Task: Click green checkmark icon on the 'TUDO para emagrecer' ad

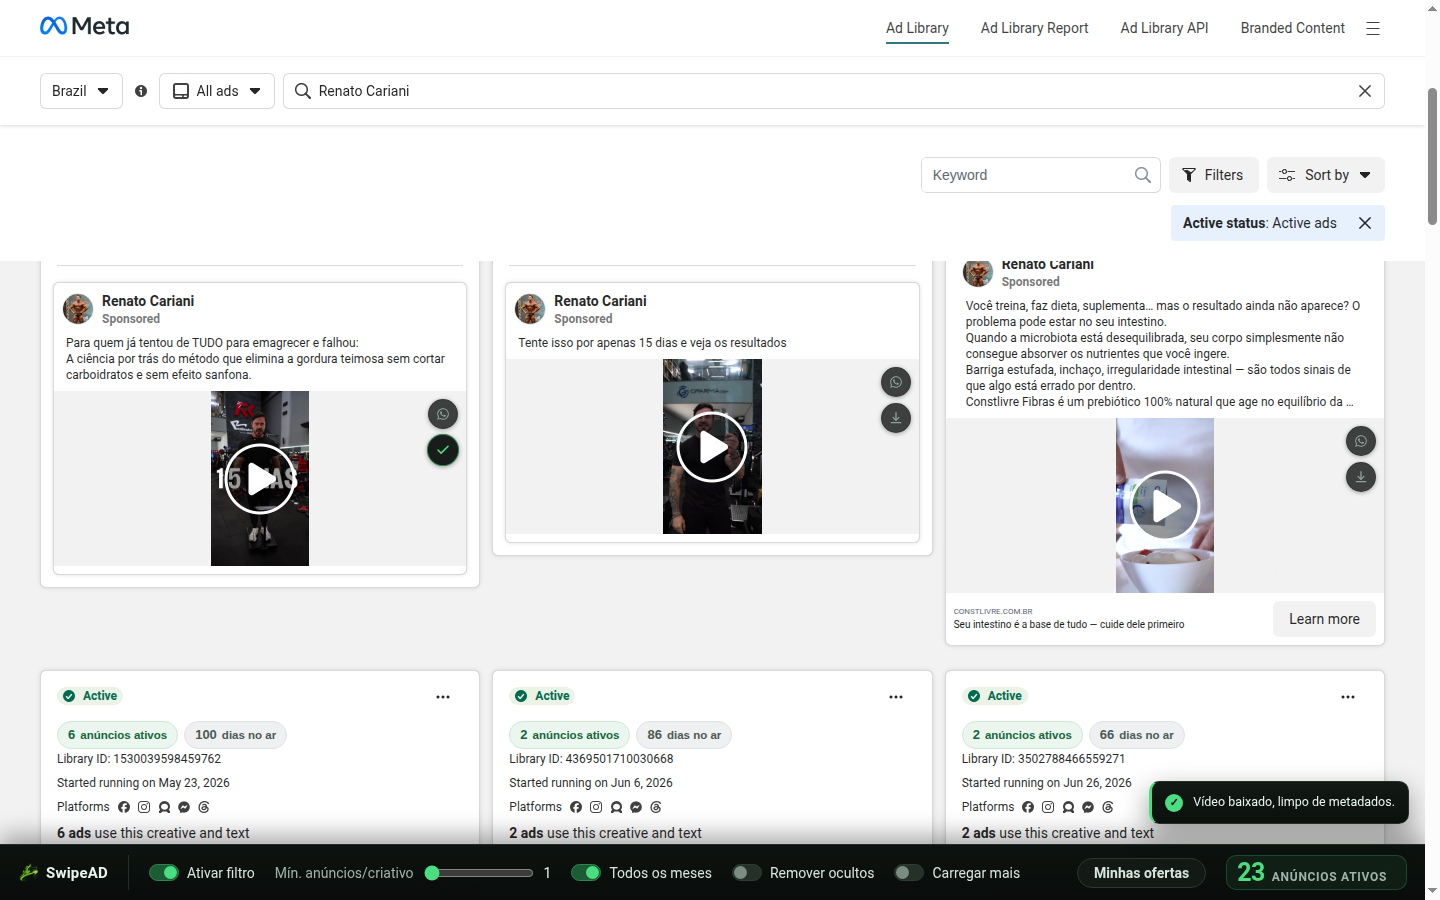Action: pos(443,450)
